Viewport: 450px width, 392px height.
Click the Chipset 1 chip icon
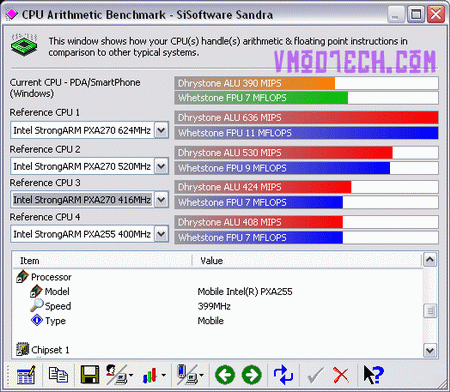tap(22, 349)
